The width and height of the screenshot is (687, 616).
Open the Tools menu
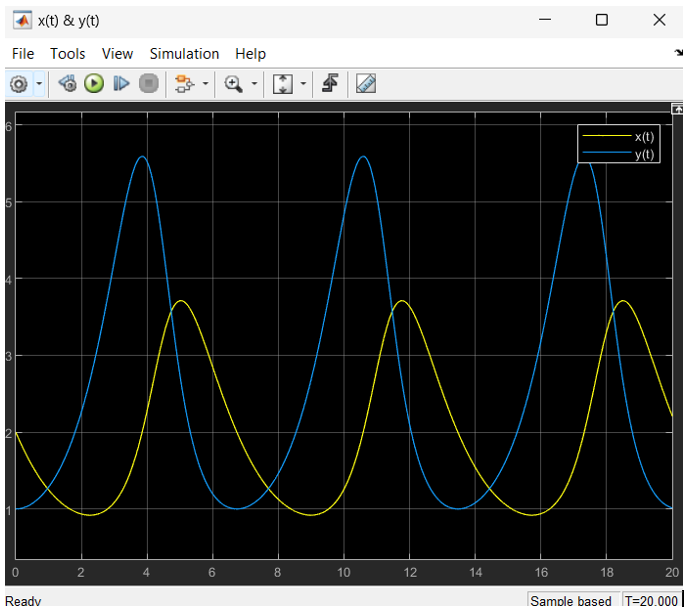(x=68, y=54)
